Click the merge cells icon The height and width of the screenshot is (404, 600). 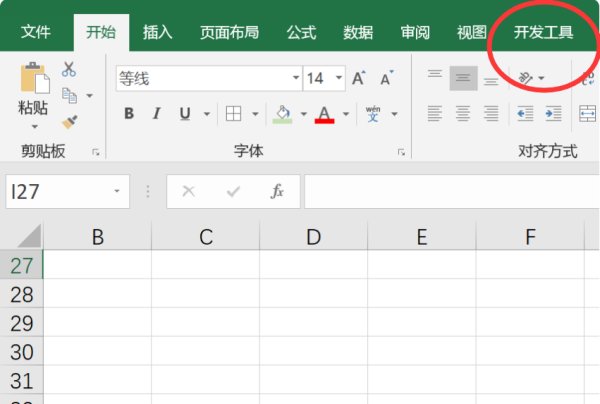588,114
